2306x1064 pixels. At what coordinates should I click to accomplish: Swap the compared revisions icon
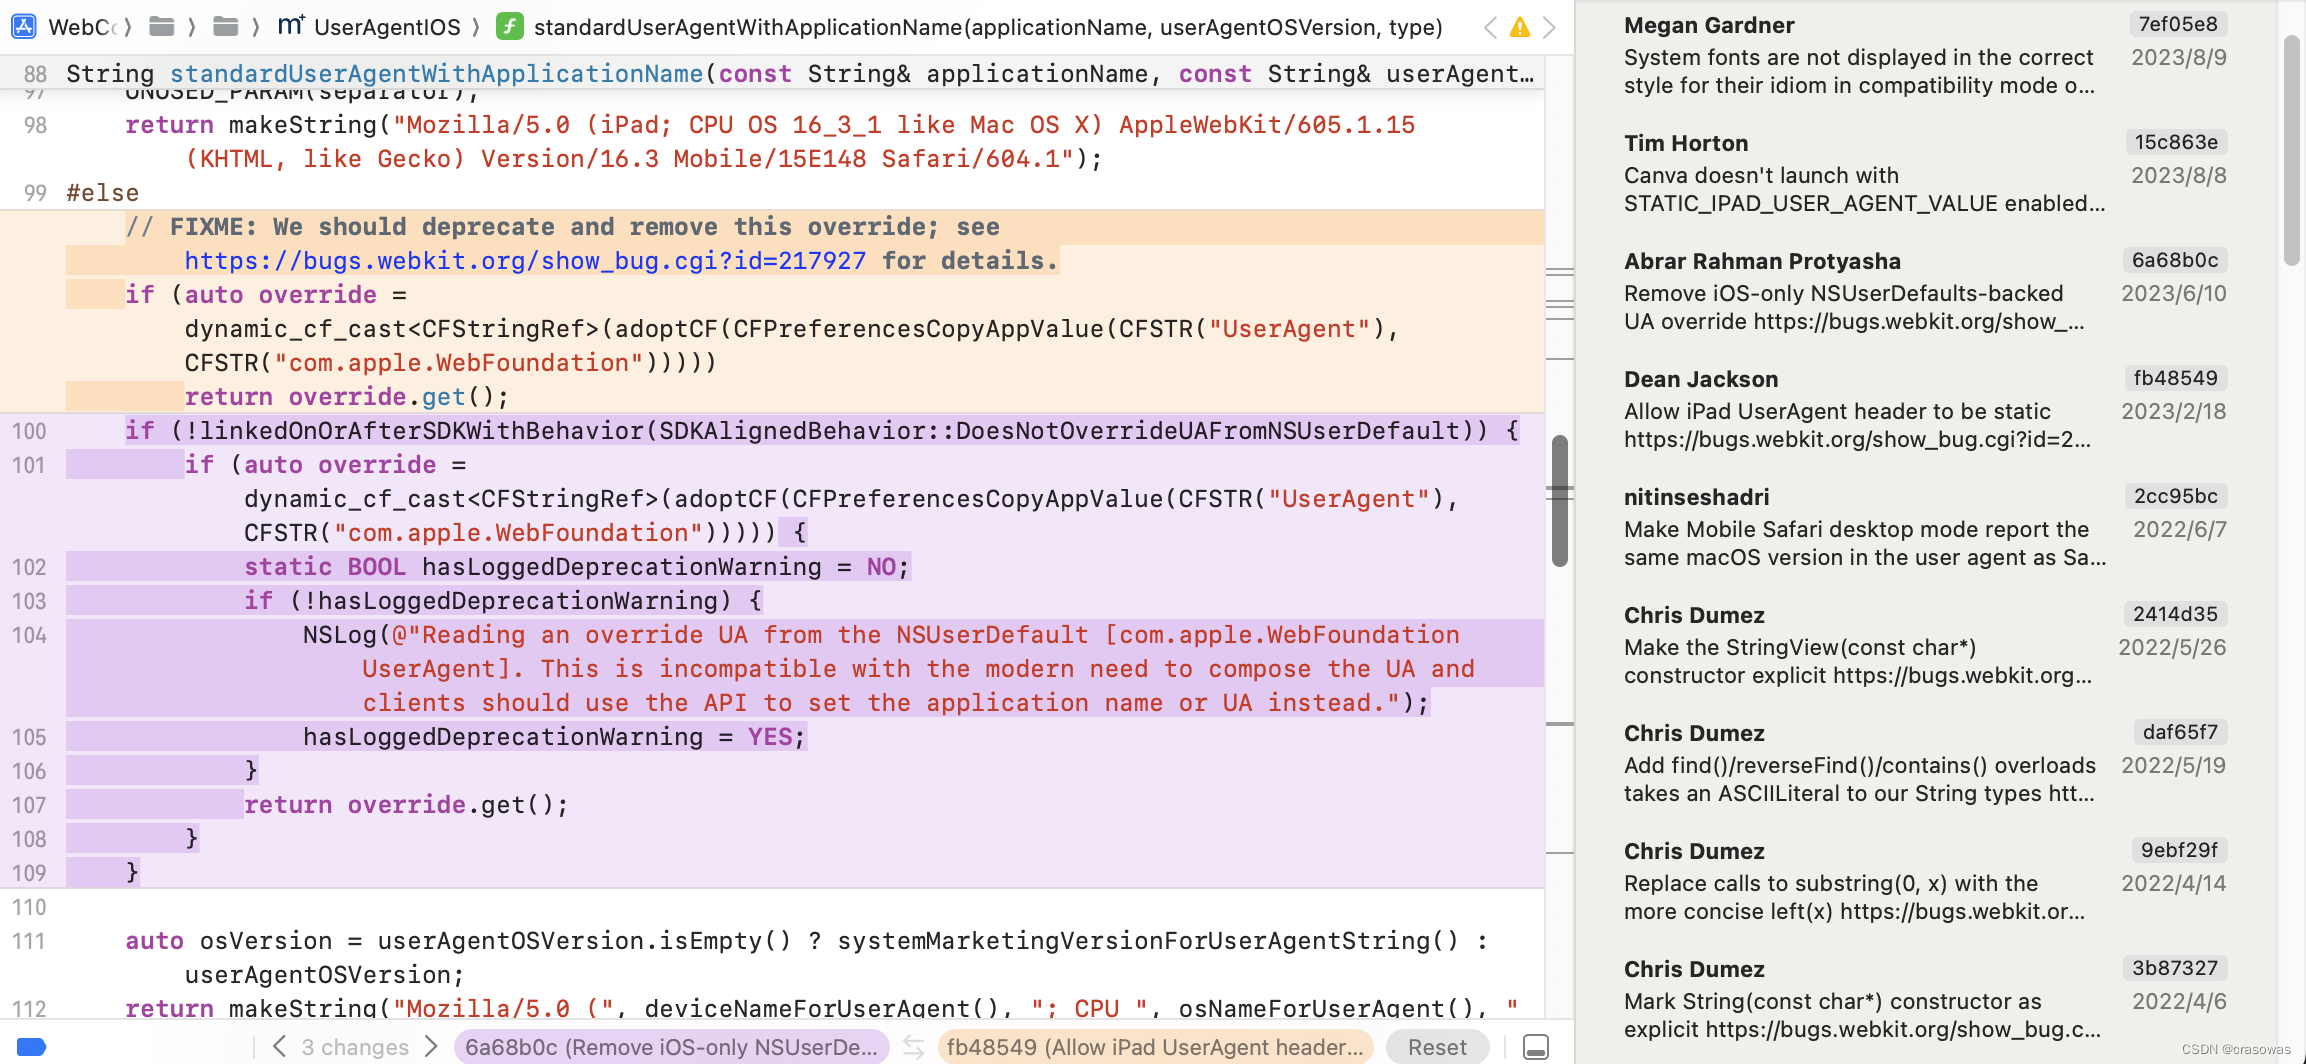click(913, 1047)
